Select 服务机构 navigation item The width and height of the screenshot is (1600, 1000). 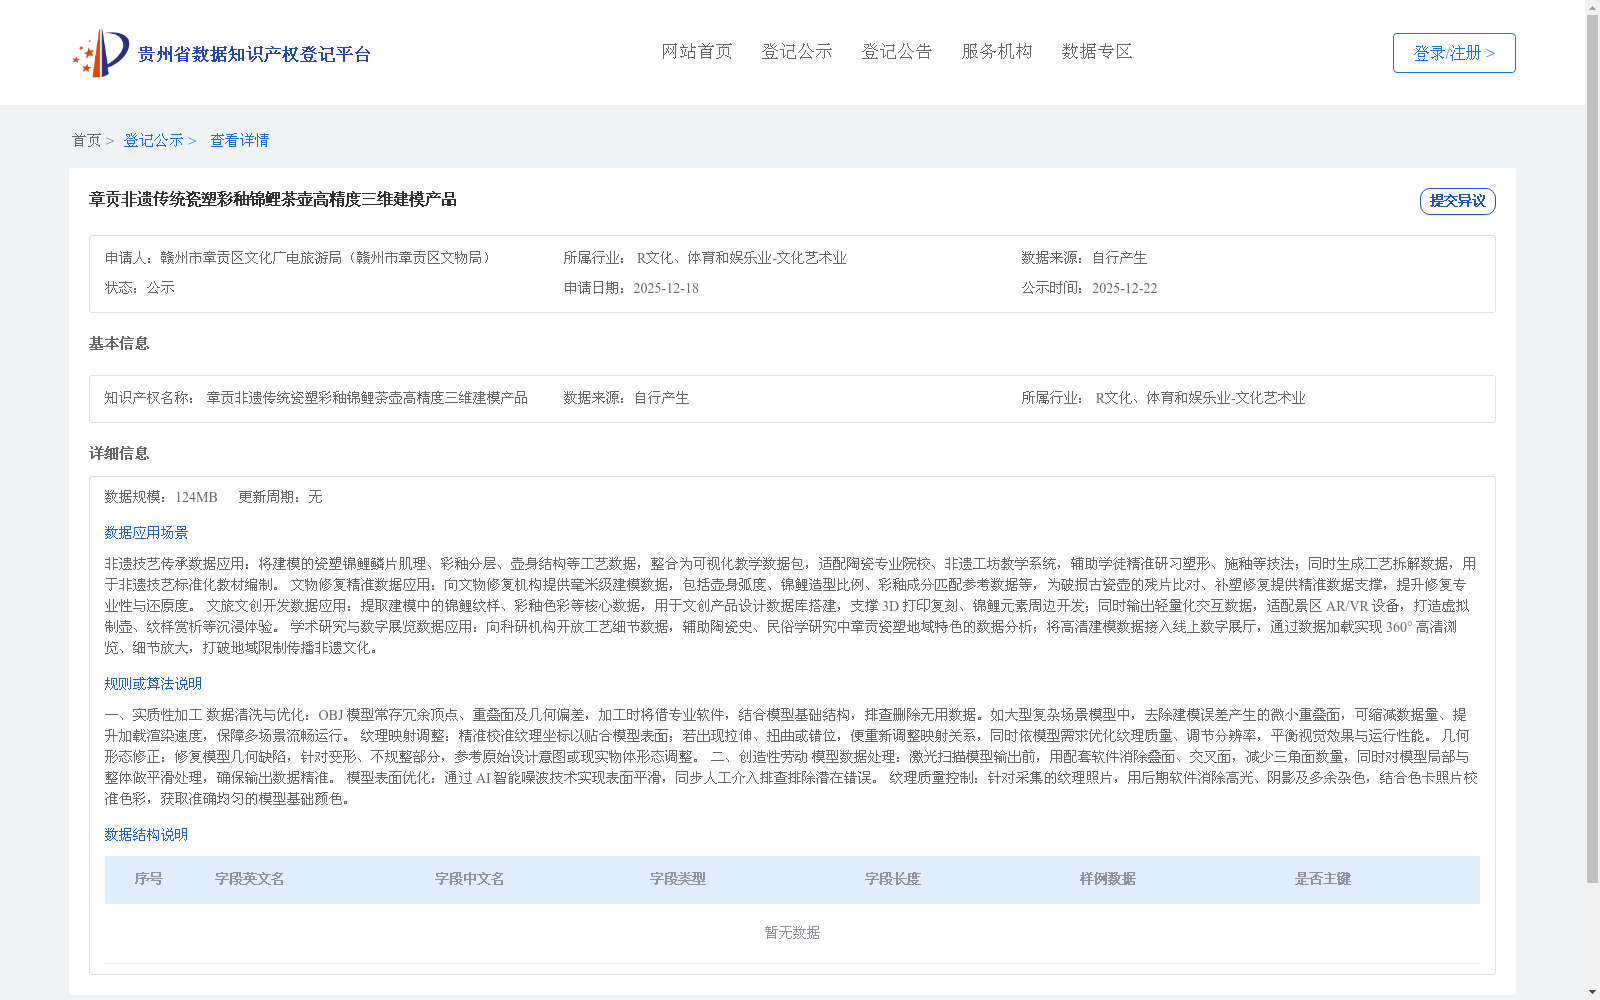point(997,51)
